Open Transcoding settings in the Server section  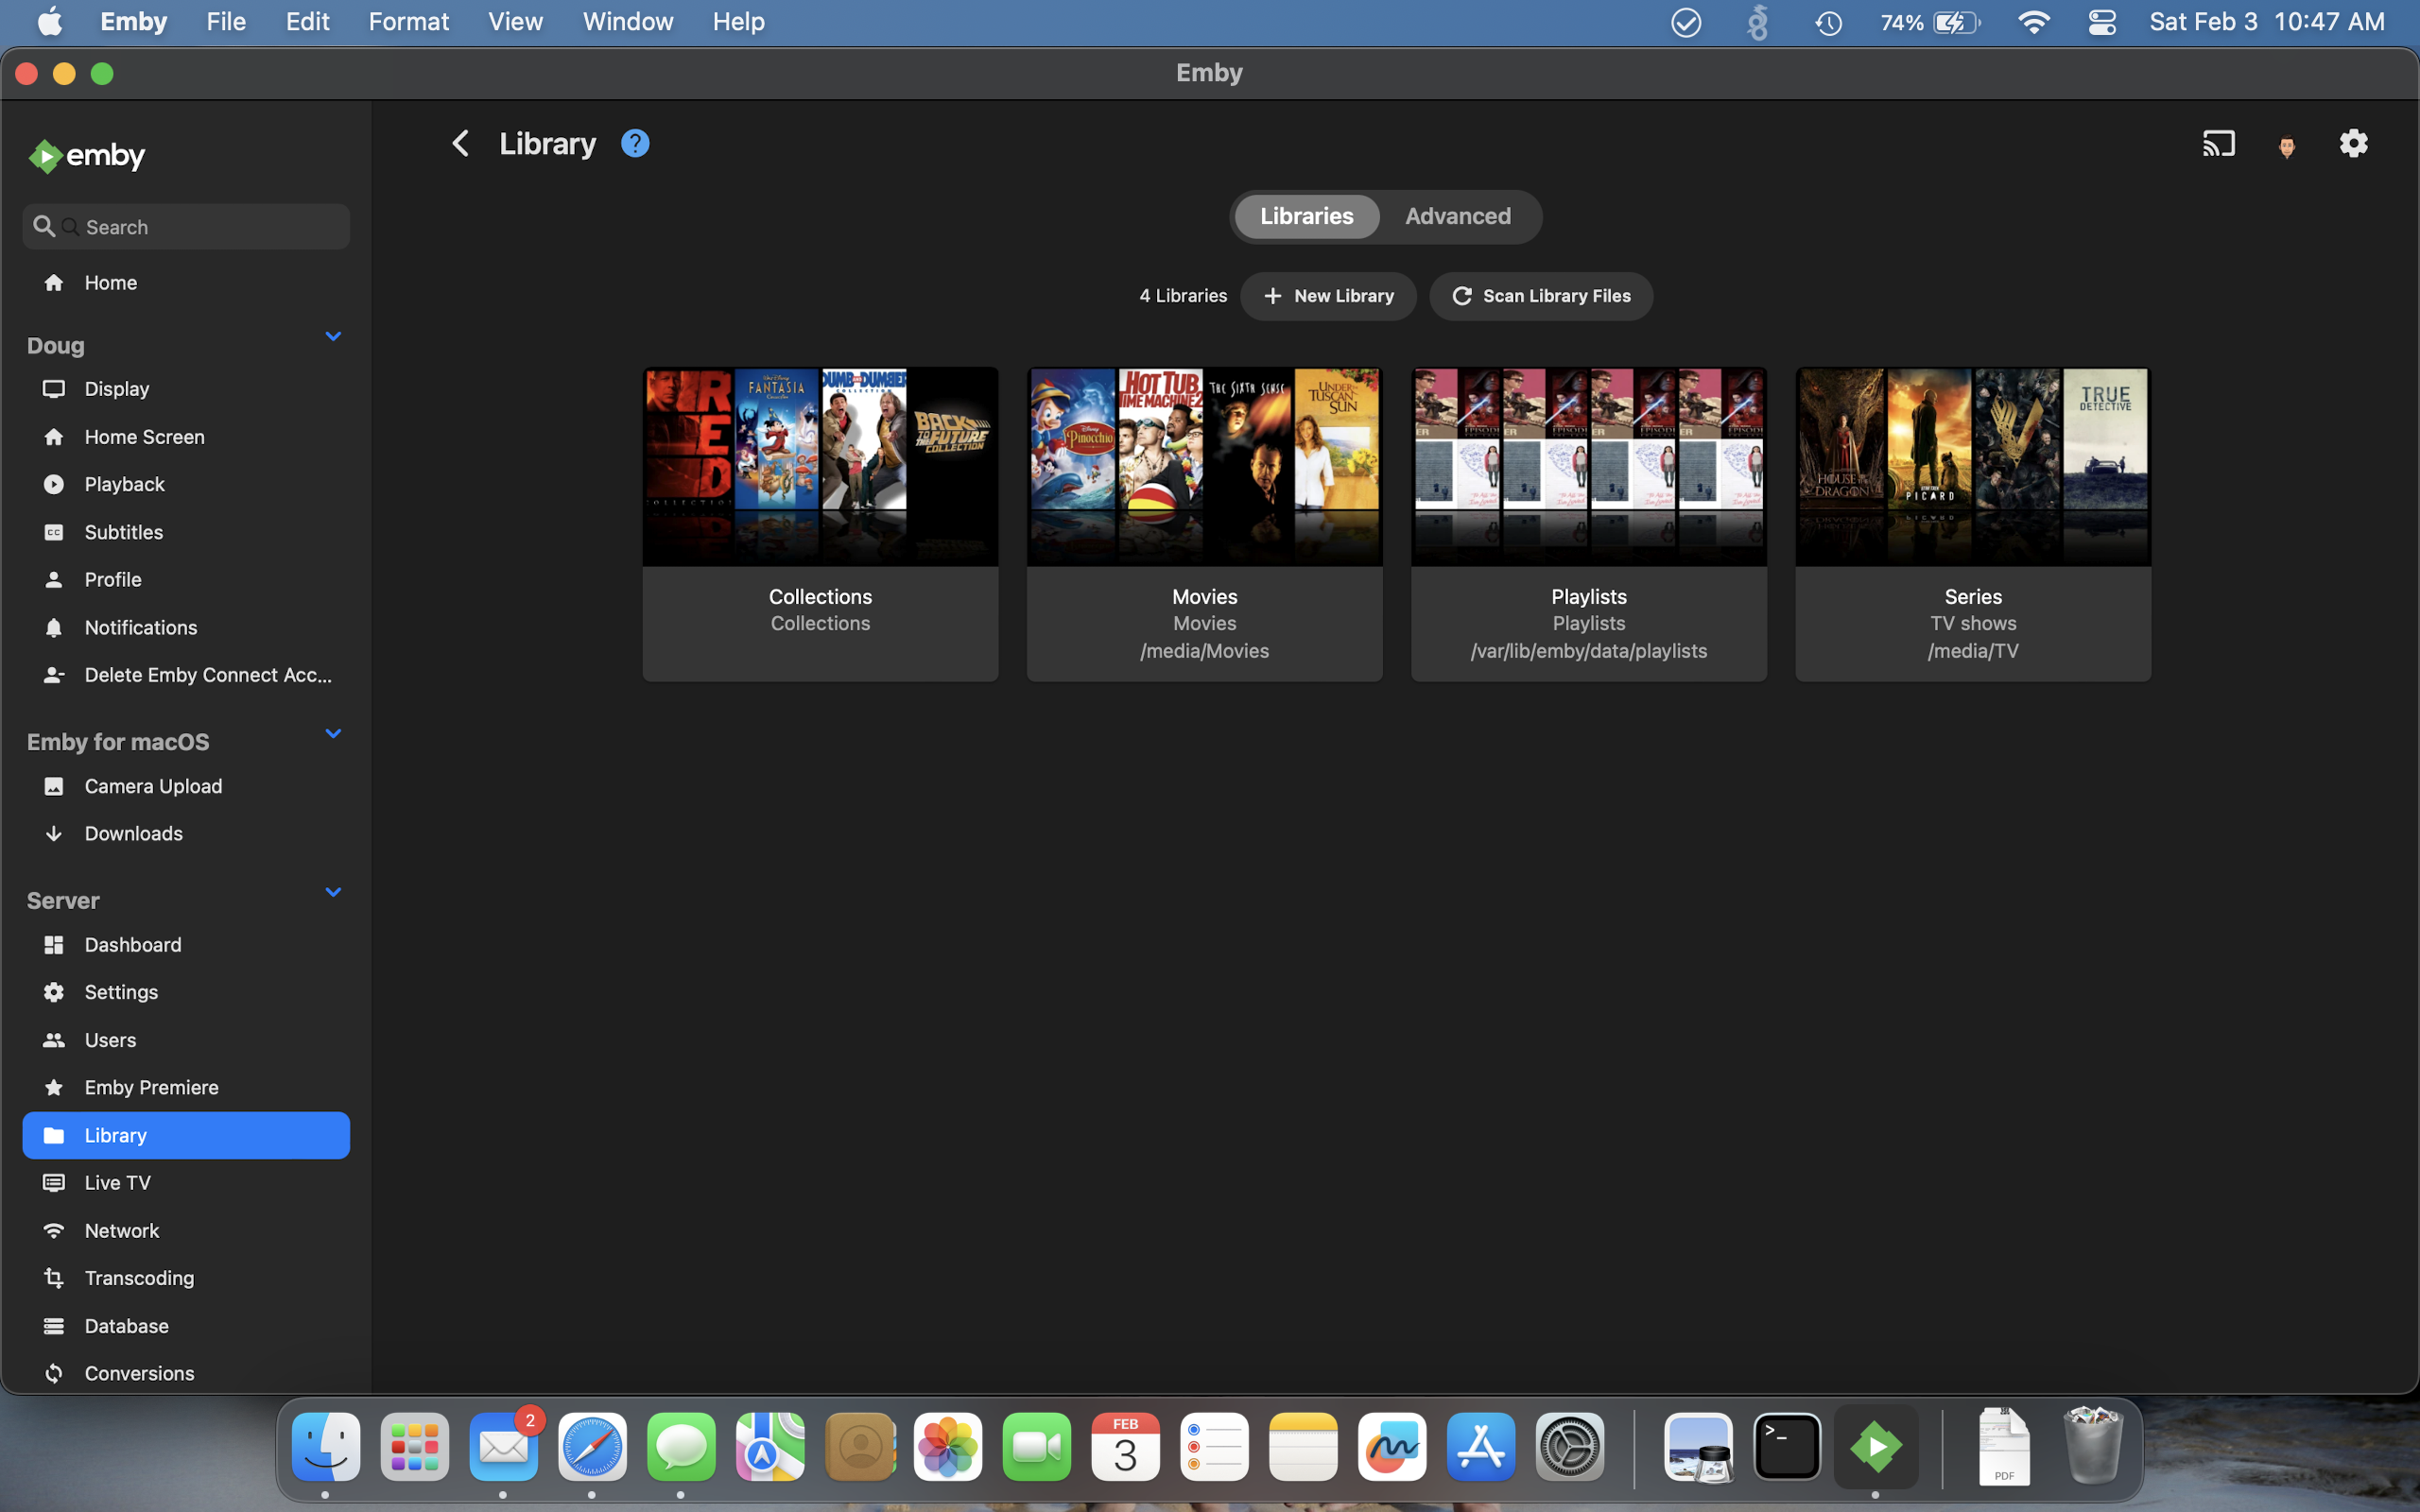click(139, 1278)
